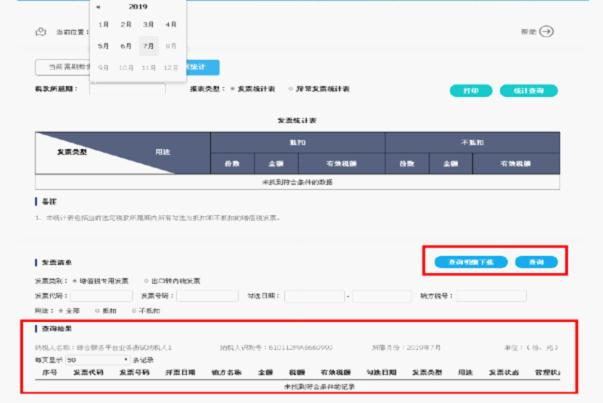Click the 查询明细下载 download button
This screenshot has width=603, height=403.
coord(471,262)
